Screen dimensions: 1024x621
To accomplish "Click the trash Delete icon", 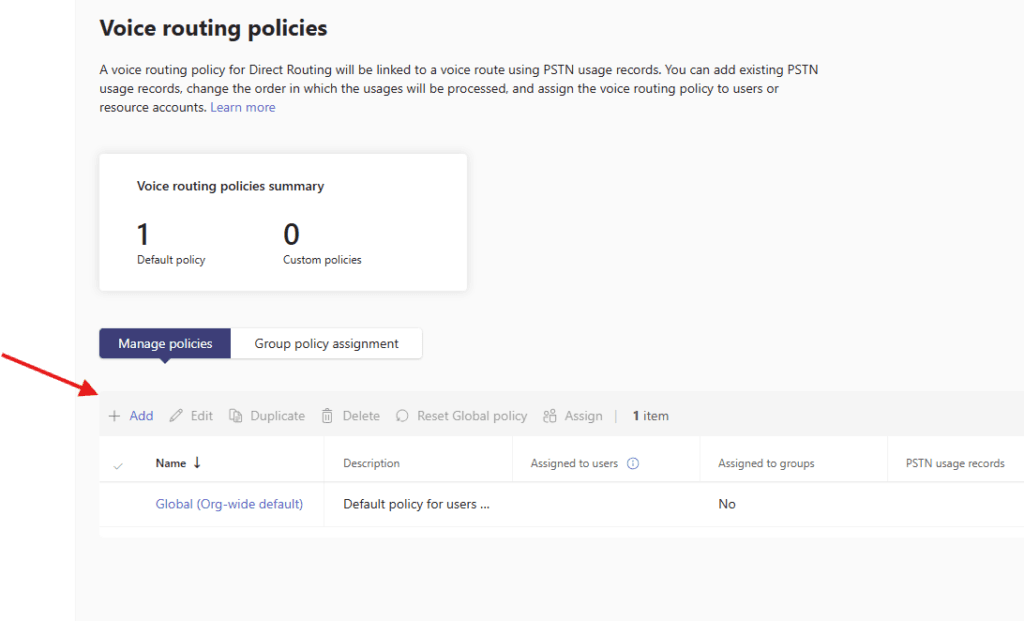I will (x=327, y=416).
